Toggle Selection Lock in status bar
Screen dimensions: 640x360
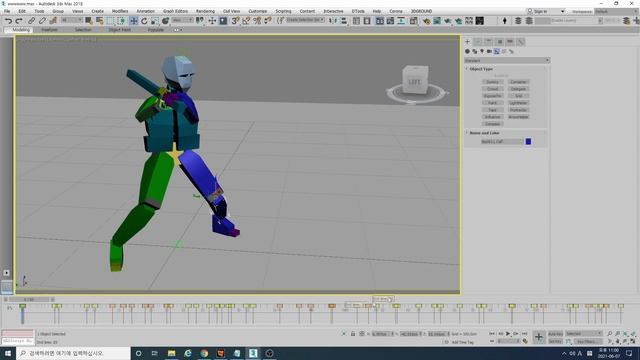point(353,333)
